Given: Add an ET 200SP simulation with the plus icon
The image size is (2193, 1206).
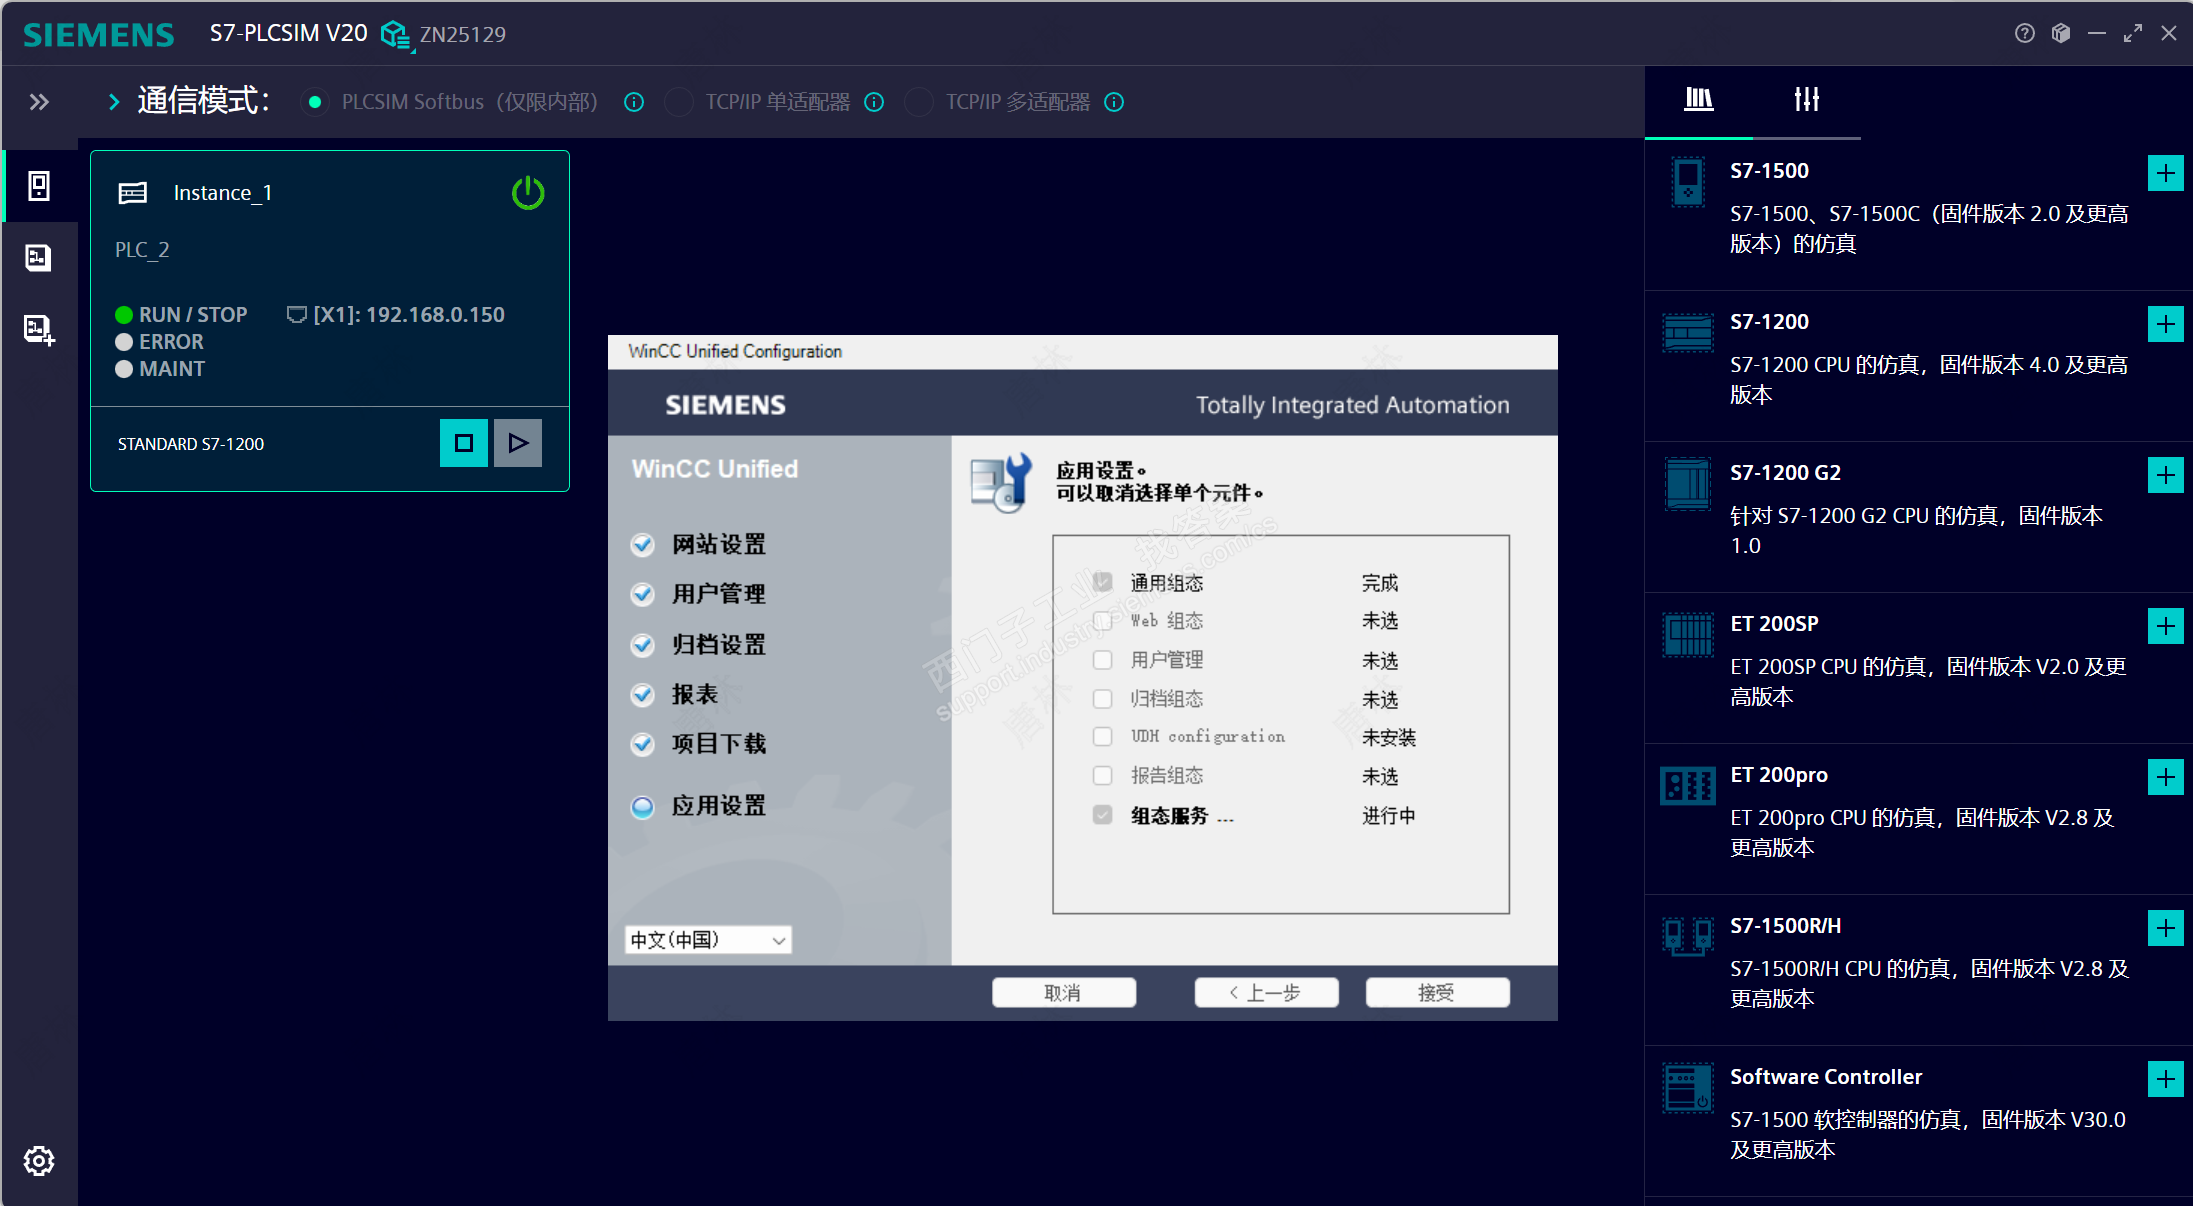Looking at the screenshot, I should 2165,626.
